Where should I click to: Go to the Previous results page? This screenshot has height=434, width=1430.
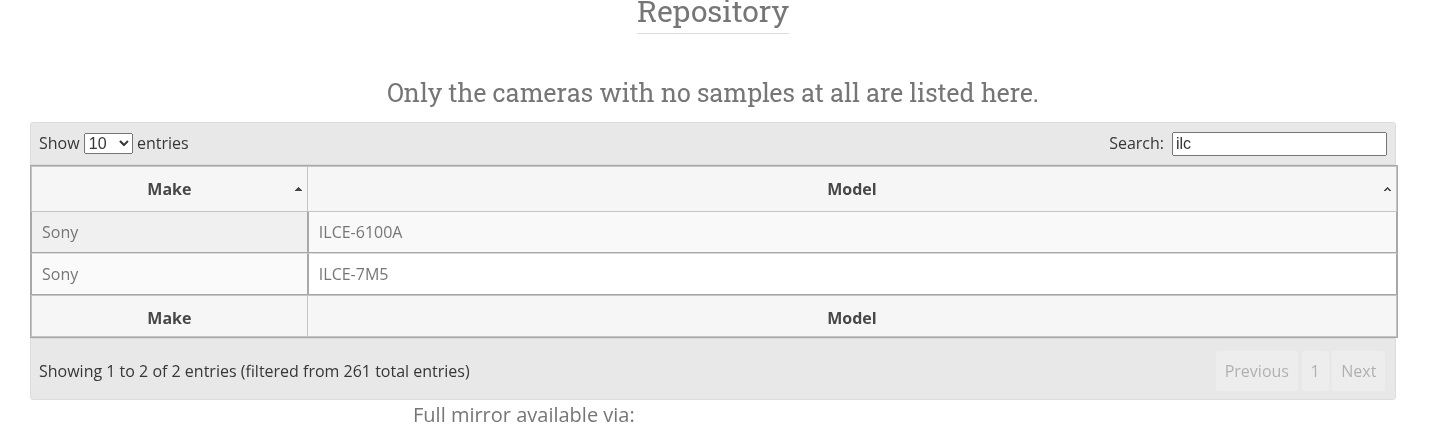tap(1256, 371)
